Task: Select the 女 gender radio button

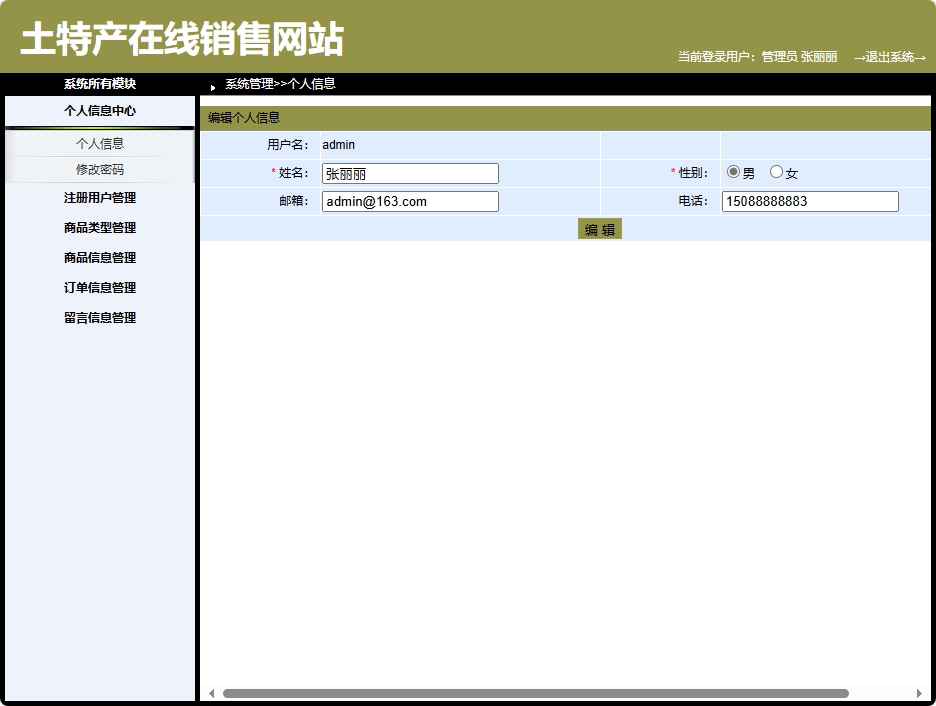Action: click(777, 171)
